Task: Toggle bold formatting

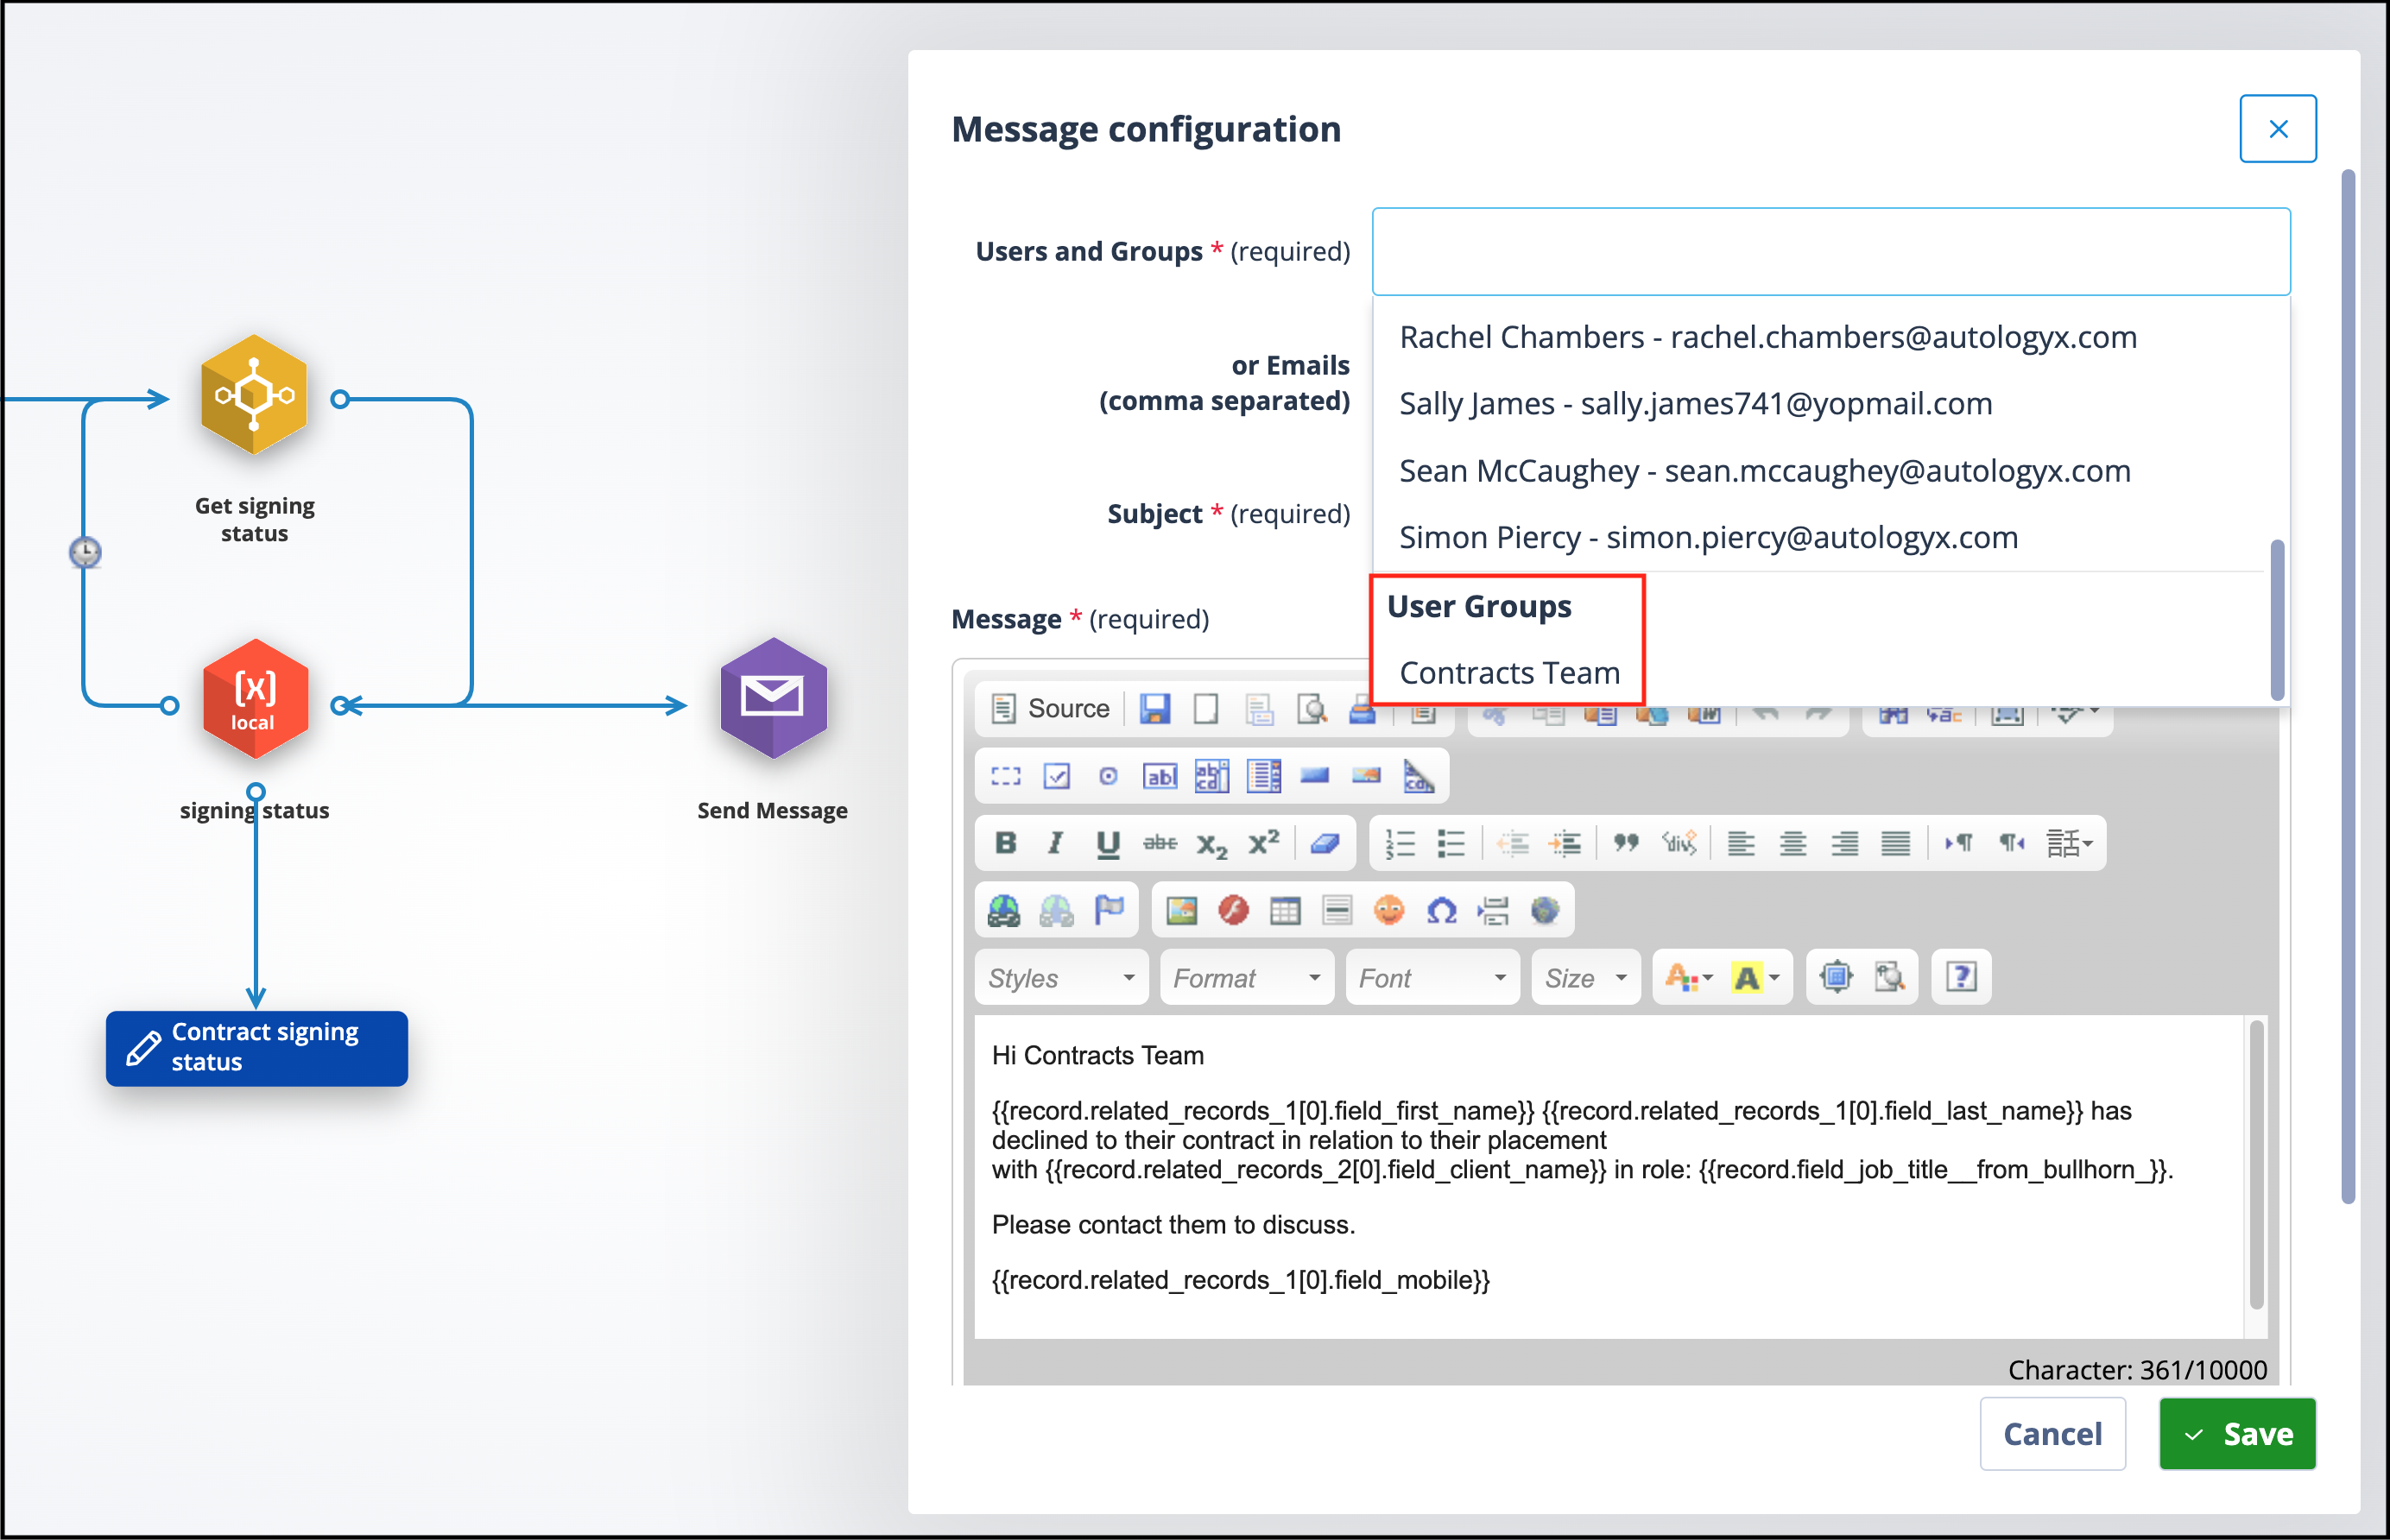Action: click(x=1005, y=843)
